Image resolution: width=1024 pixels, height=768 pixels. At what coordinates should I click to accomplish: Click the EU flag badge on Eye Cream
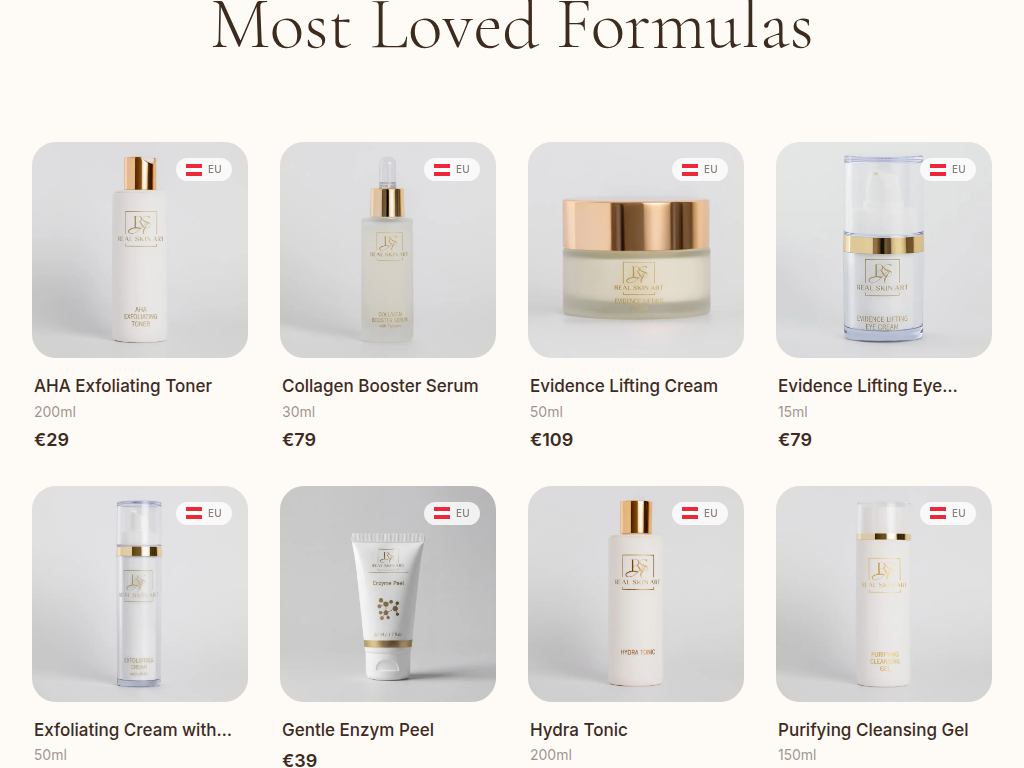948,169
